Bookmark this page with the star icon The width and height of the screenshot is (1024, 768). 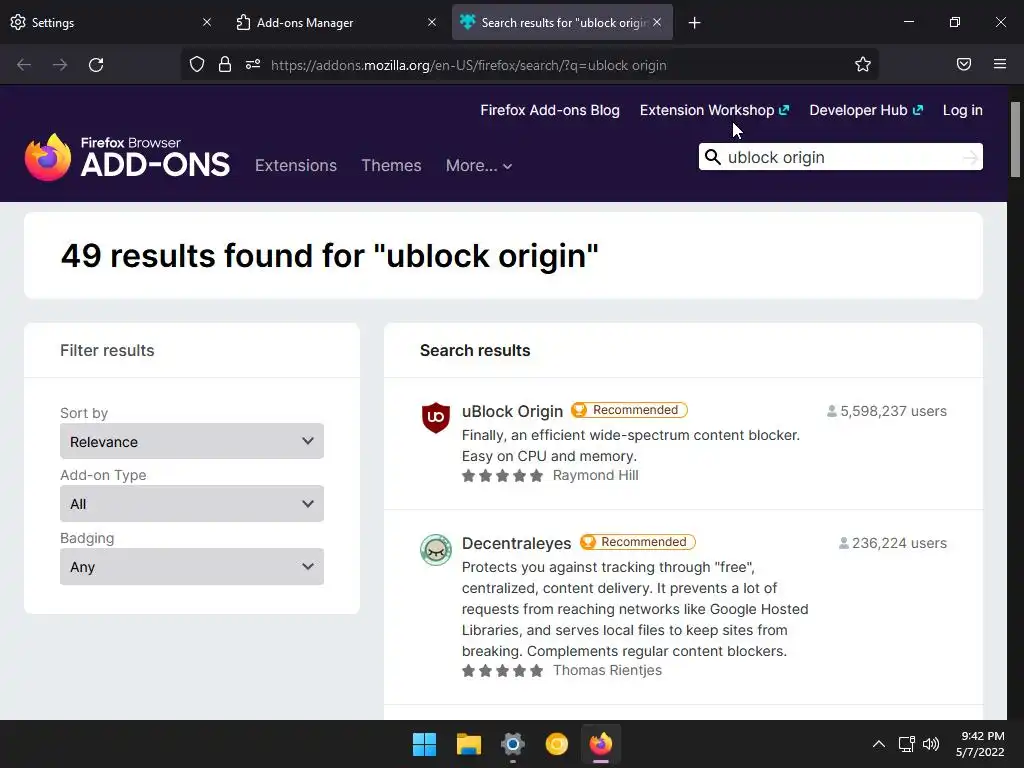click(x=863, y=64)
